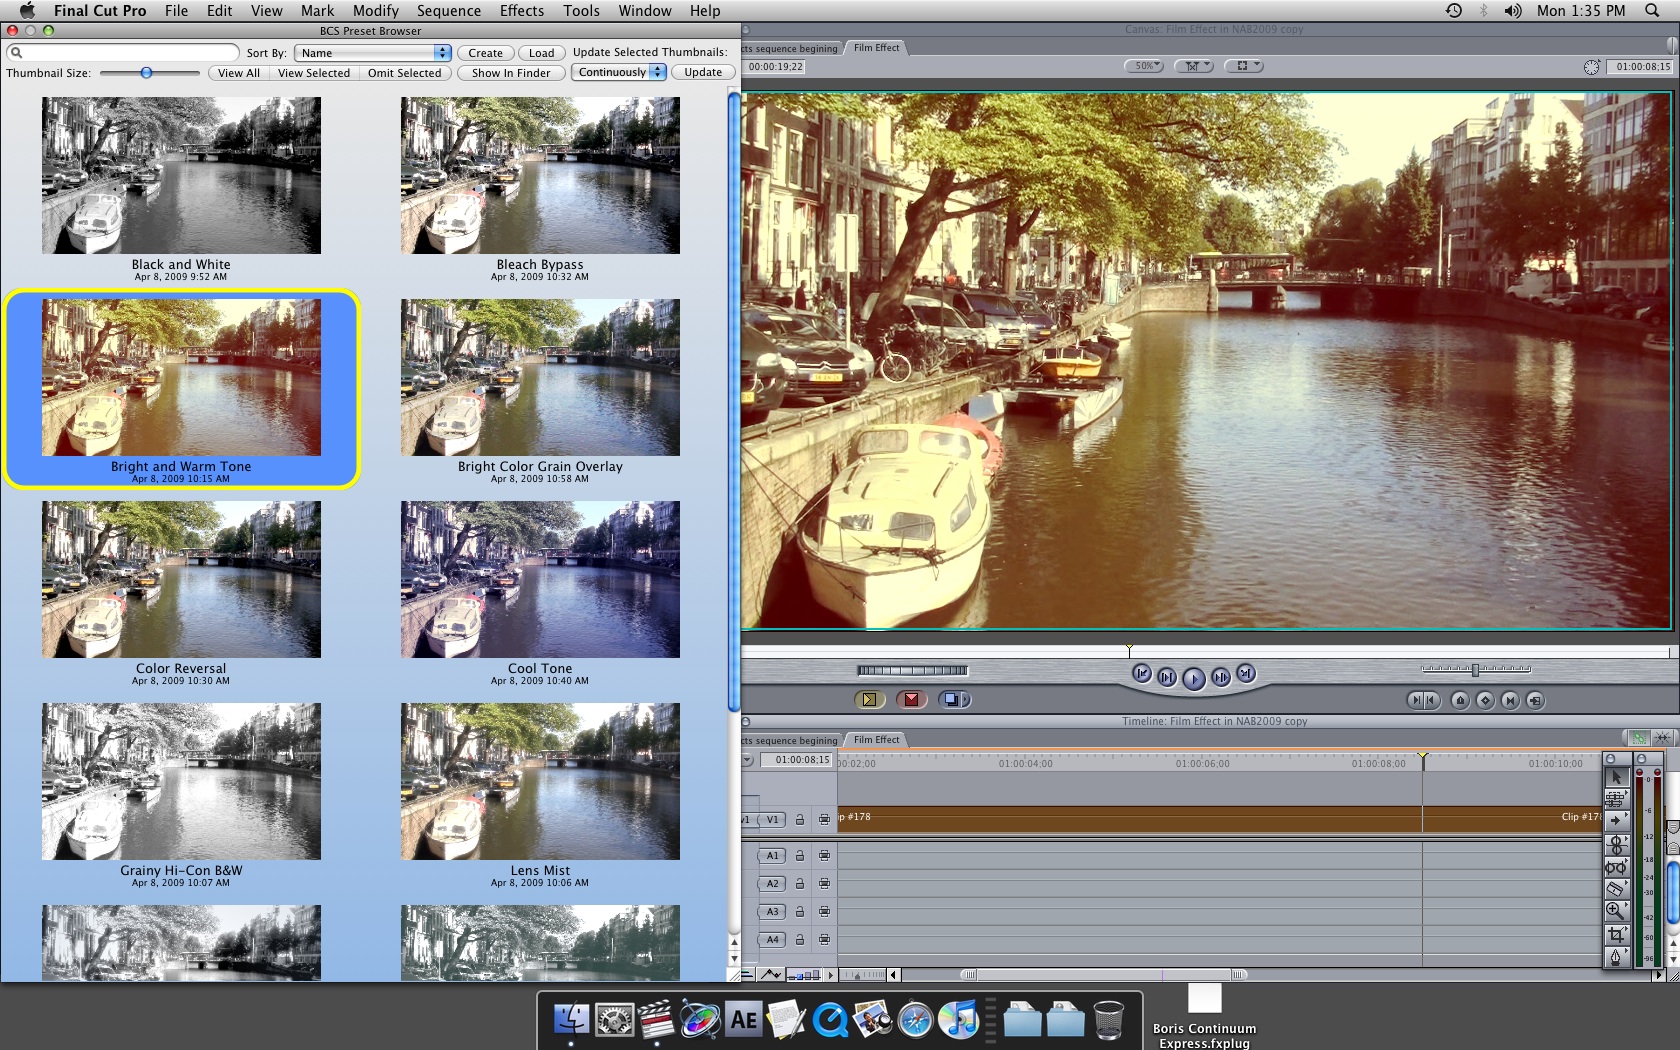Click the Show In Finder button
The image size is (1680, 1050).
[x=511, y=73]
